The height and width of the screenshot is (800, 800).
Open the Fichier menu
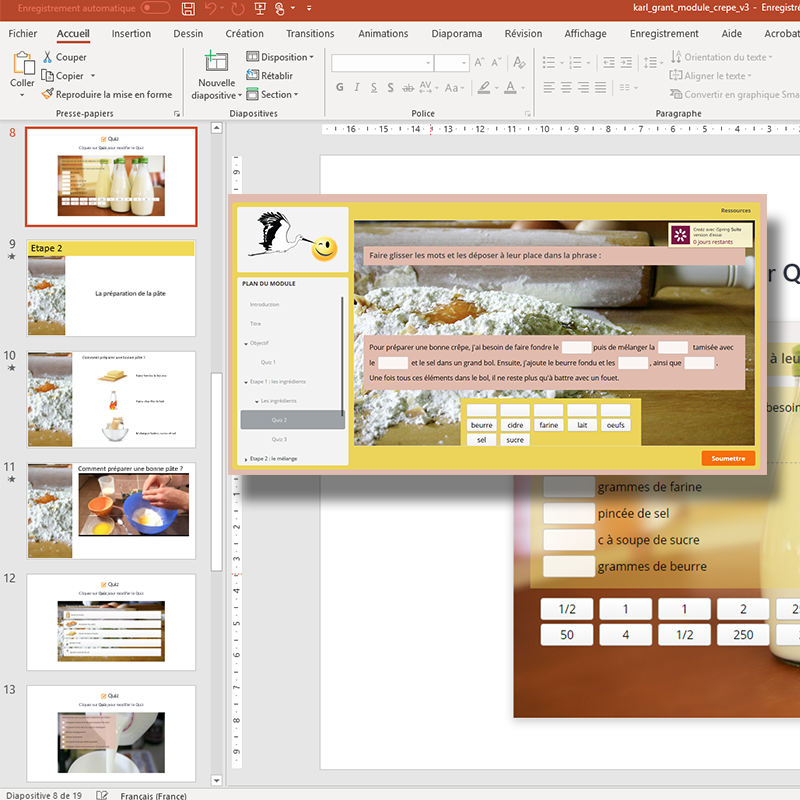[22, 34]
